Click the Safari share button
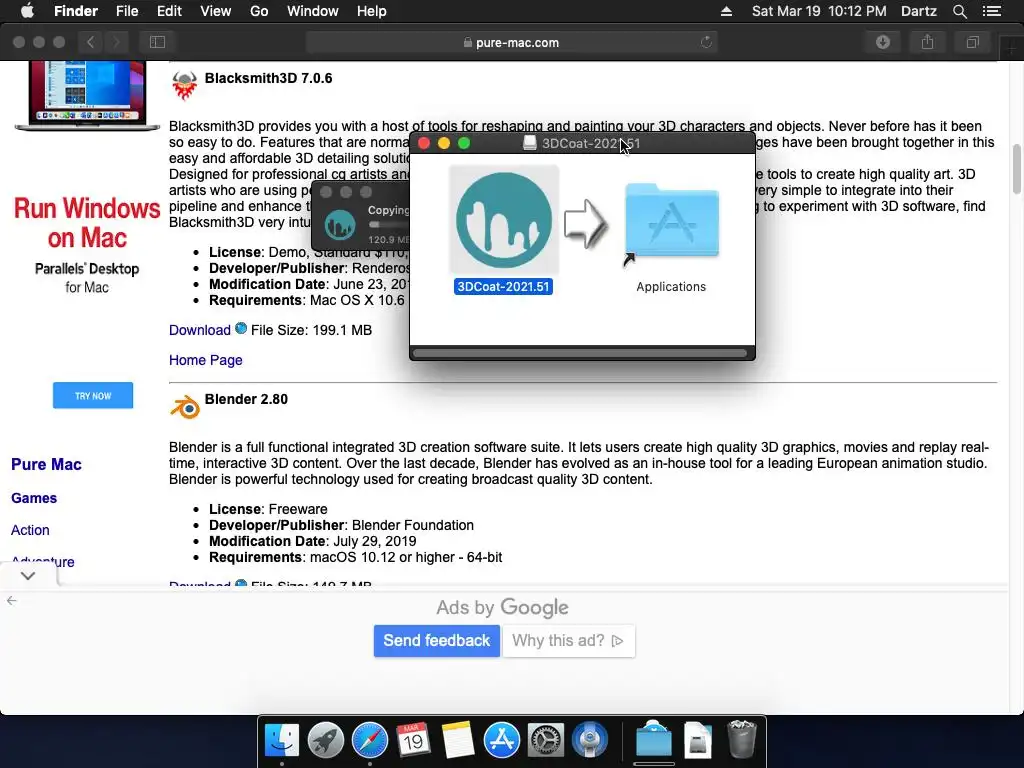This screenshot has height=768, width=1024. tap(927, 42)
